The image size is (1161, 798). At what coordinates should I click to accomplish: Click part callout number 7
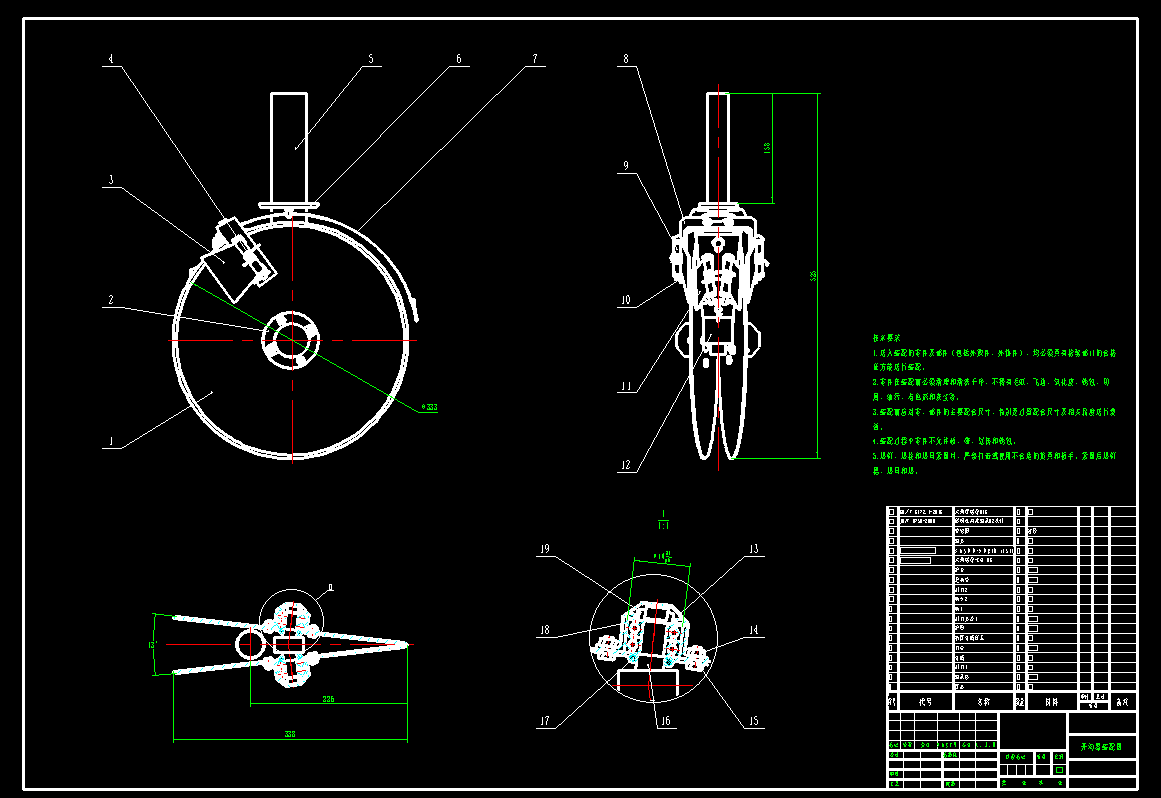coord(535,59)
